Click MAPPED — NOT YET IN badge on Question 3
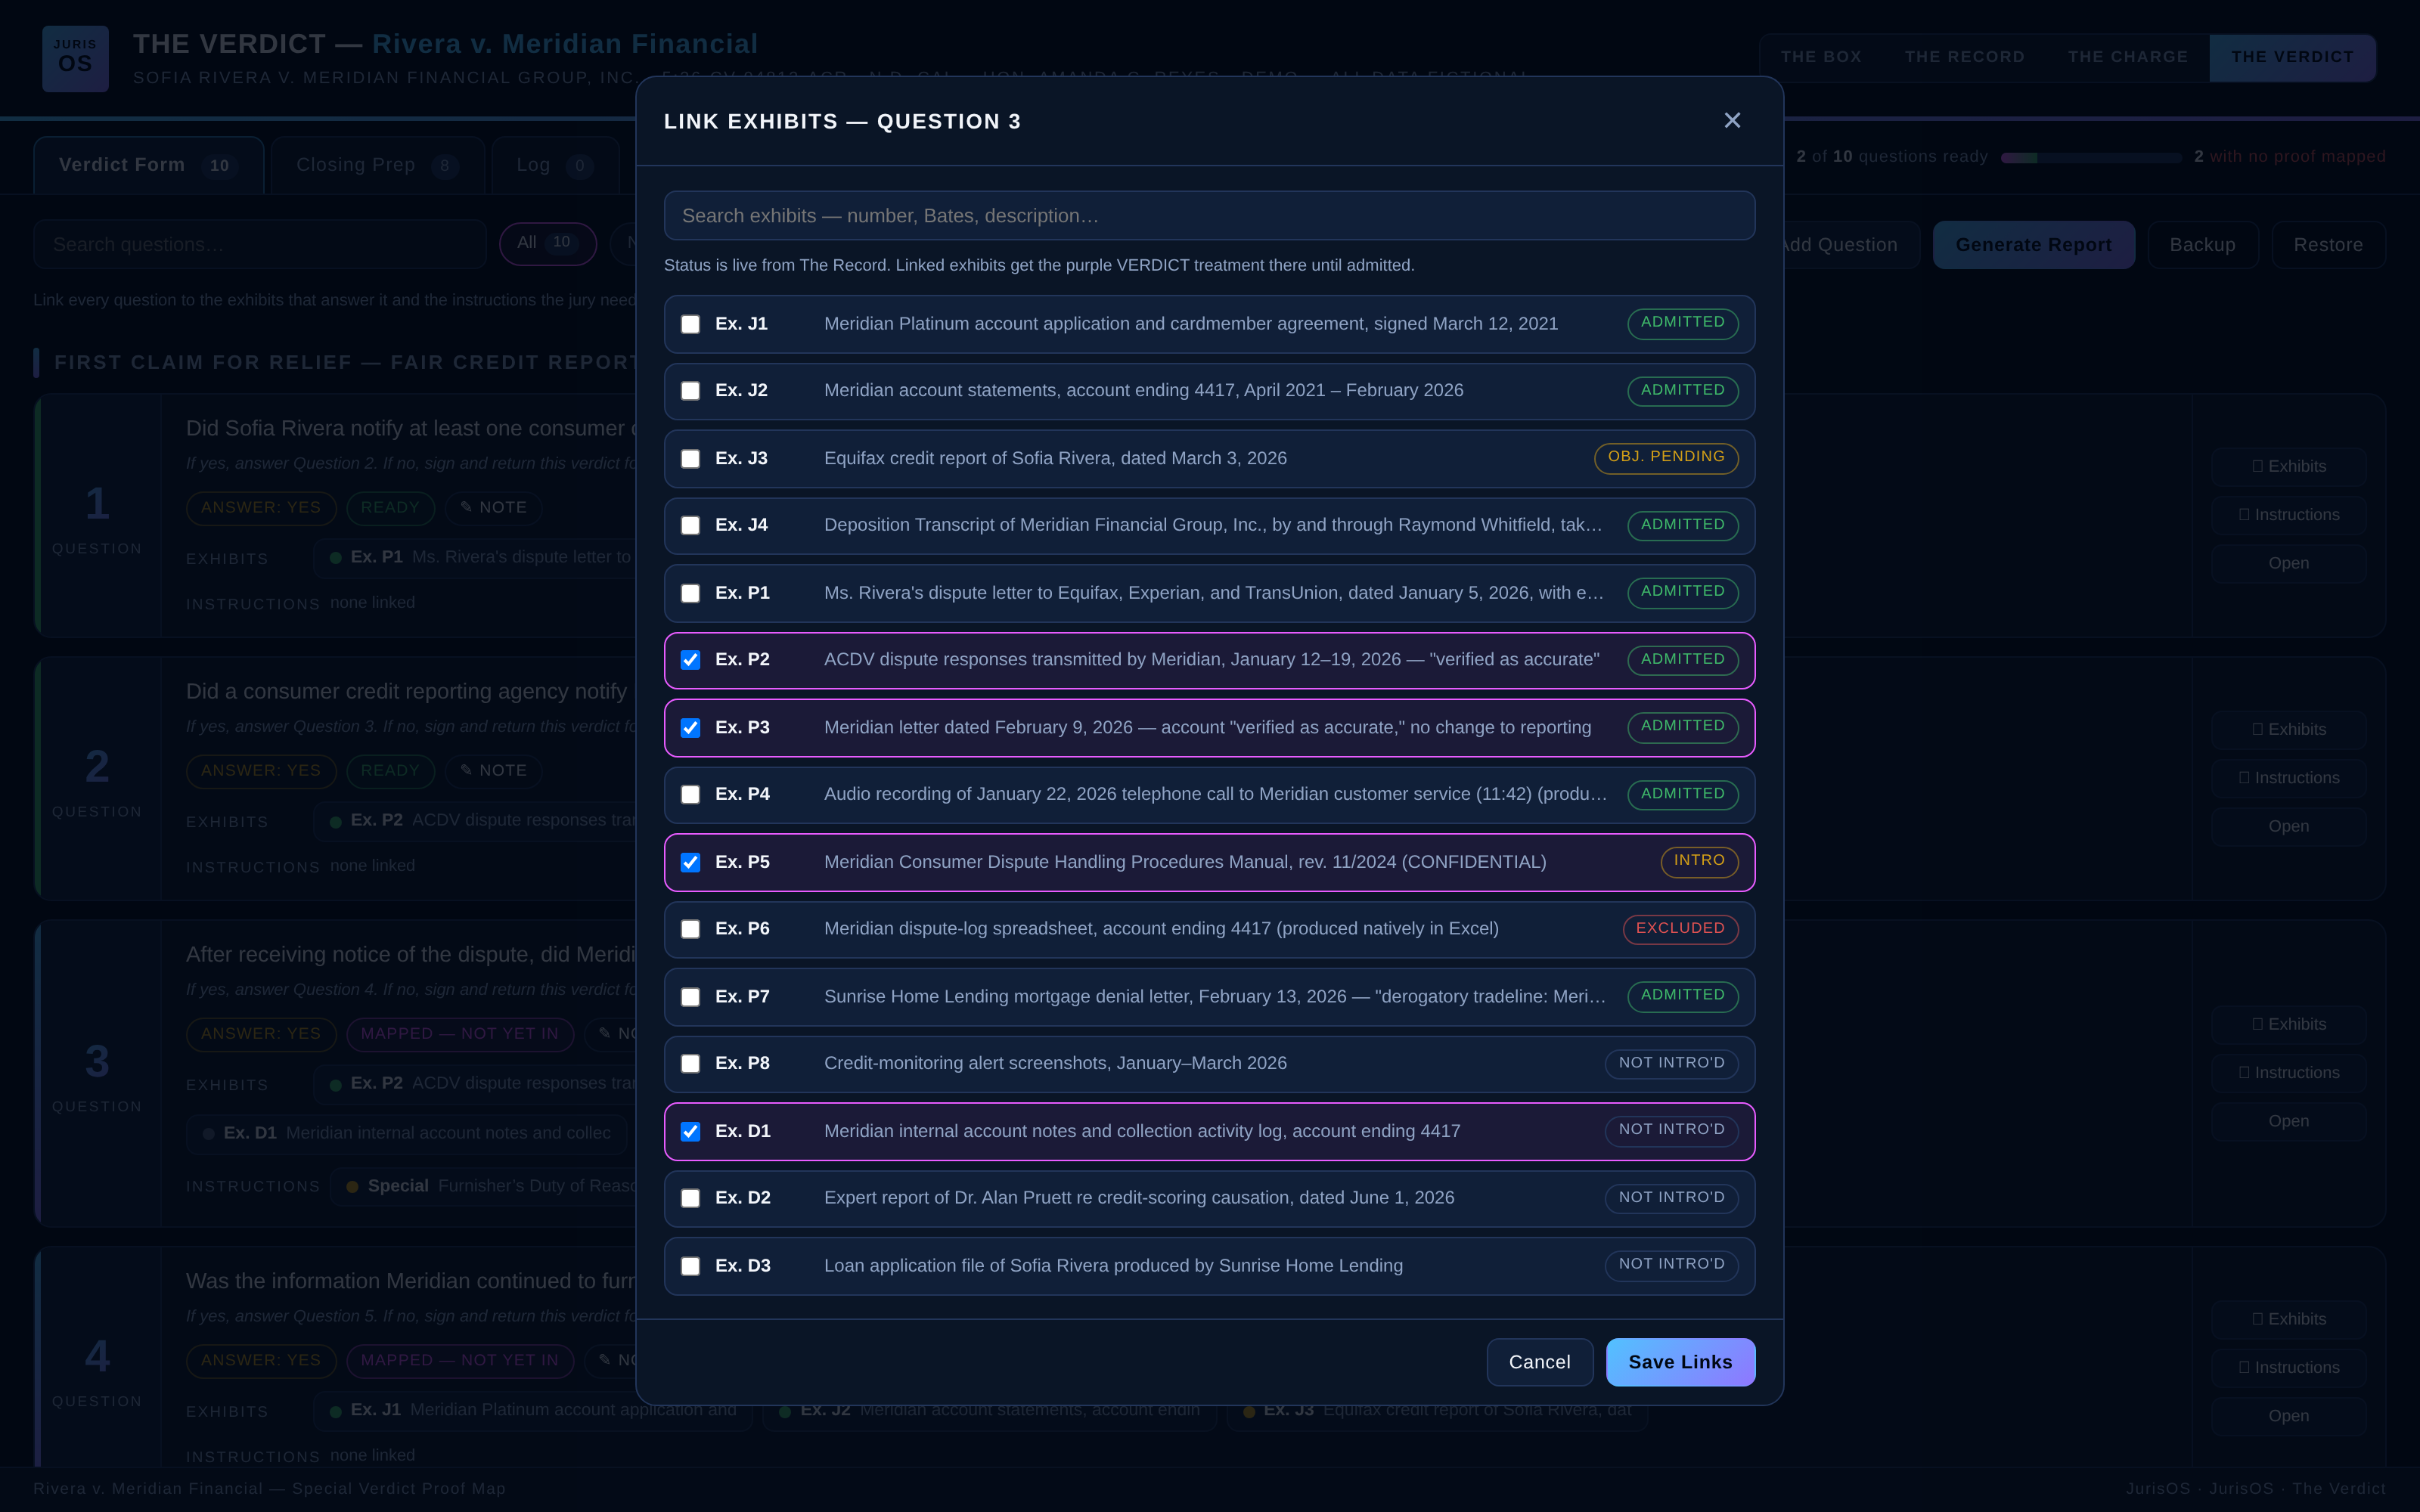 point(460,1034)
